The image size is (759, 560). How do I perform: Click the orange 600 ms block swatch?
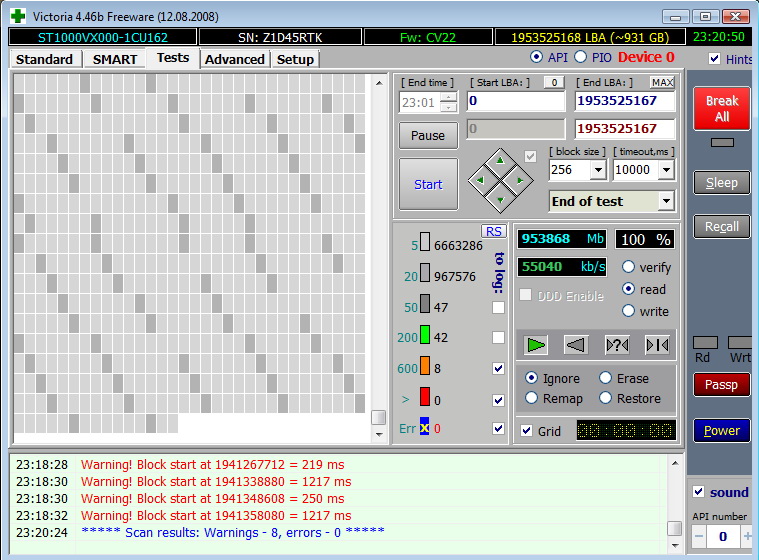425,365
